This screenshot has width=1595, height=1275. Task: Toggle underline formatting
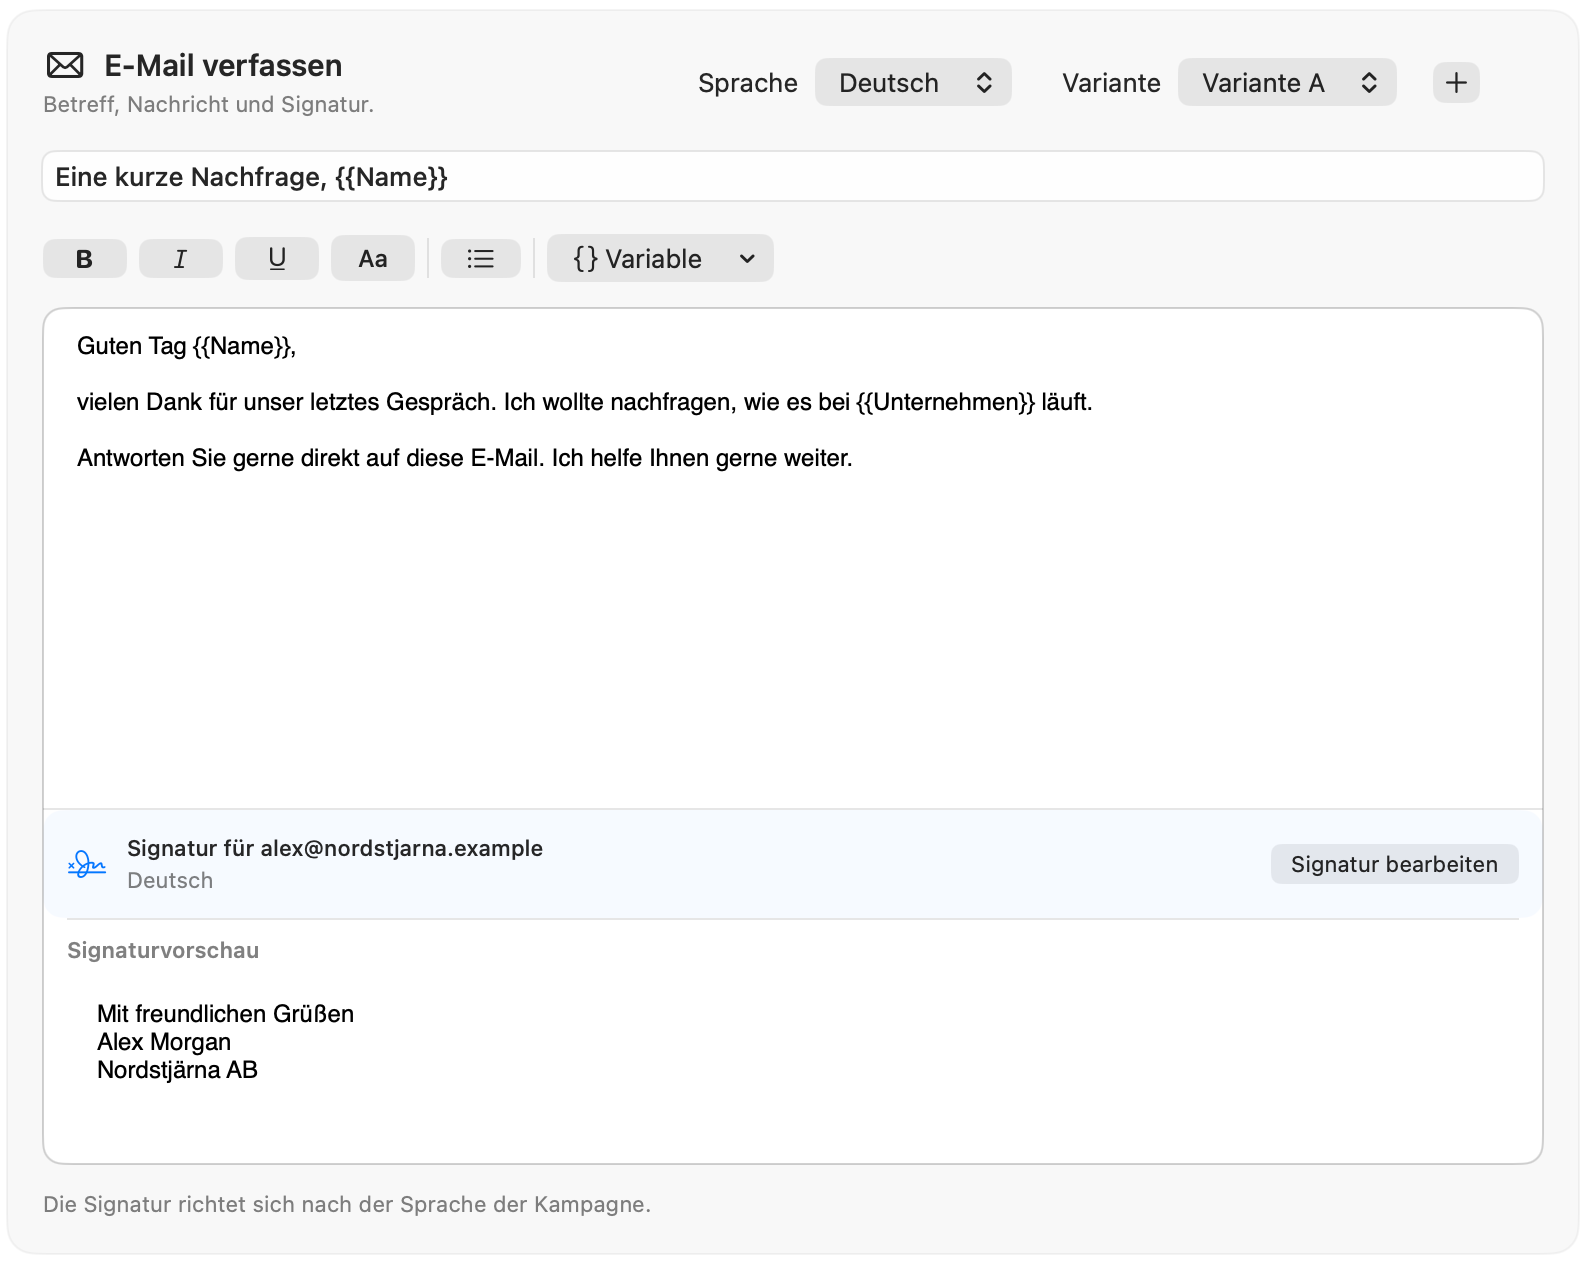277,259
